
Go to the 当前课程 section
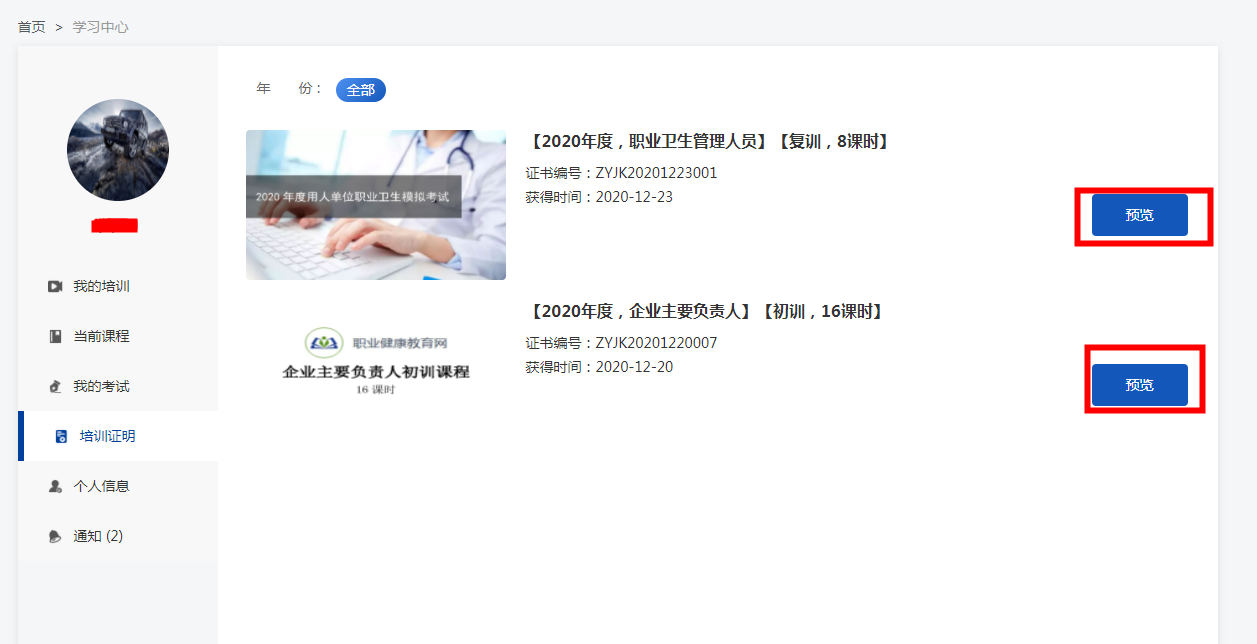101,337
